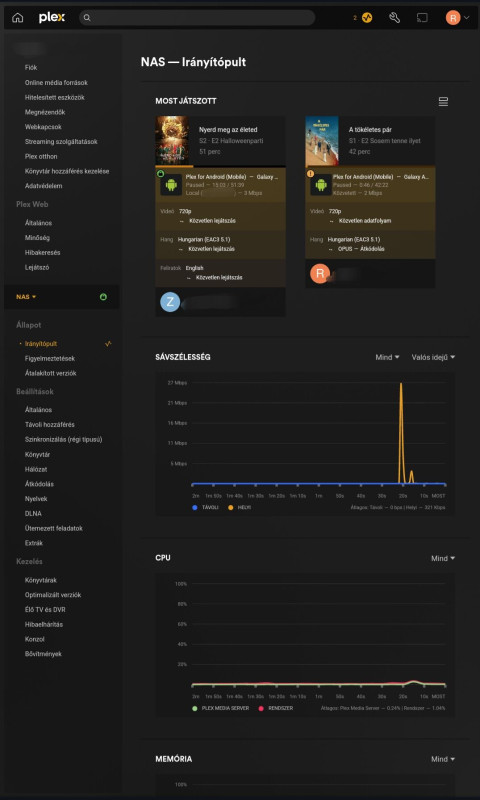Click green lock icon beside NAS server
Screen dimensions: 480x800
[104, 296]
